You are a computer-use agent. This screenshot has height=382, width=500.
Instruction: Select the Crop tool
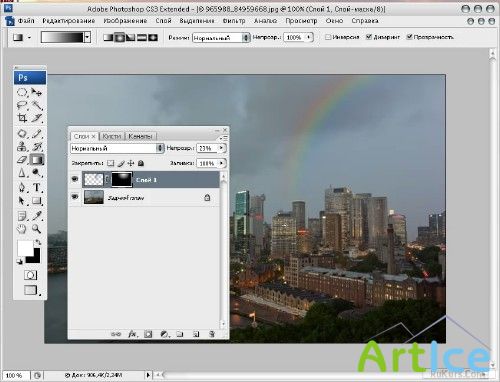pyautogui.click(x=22, y=118)
